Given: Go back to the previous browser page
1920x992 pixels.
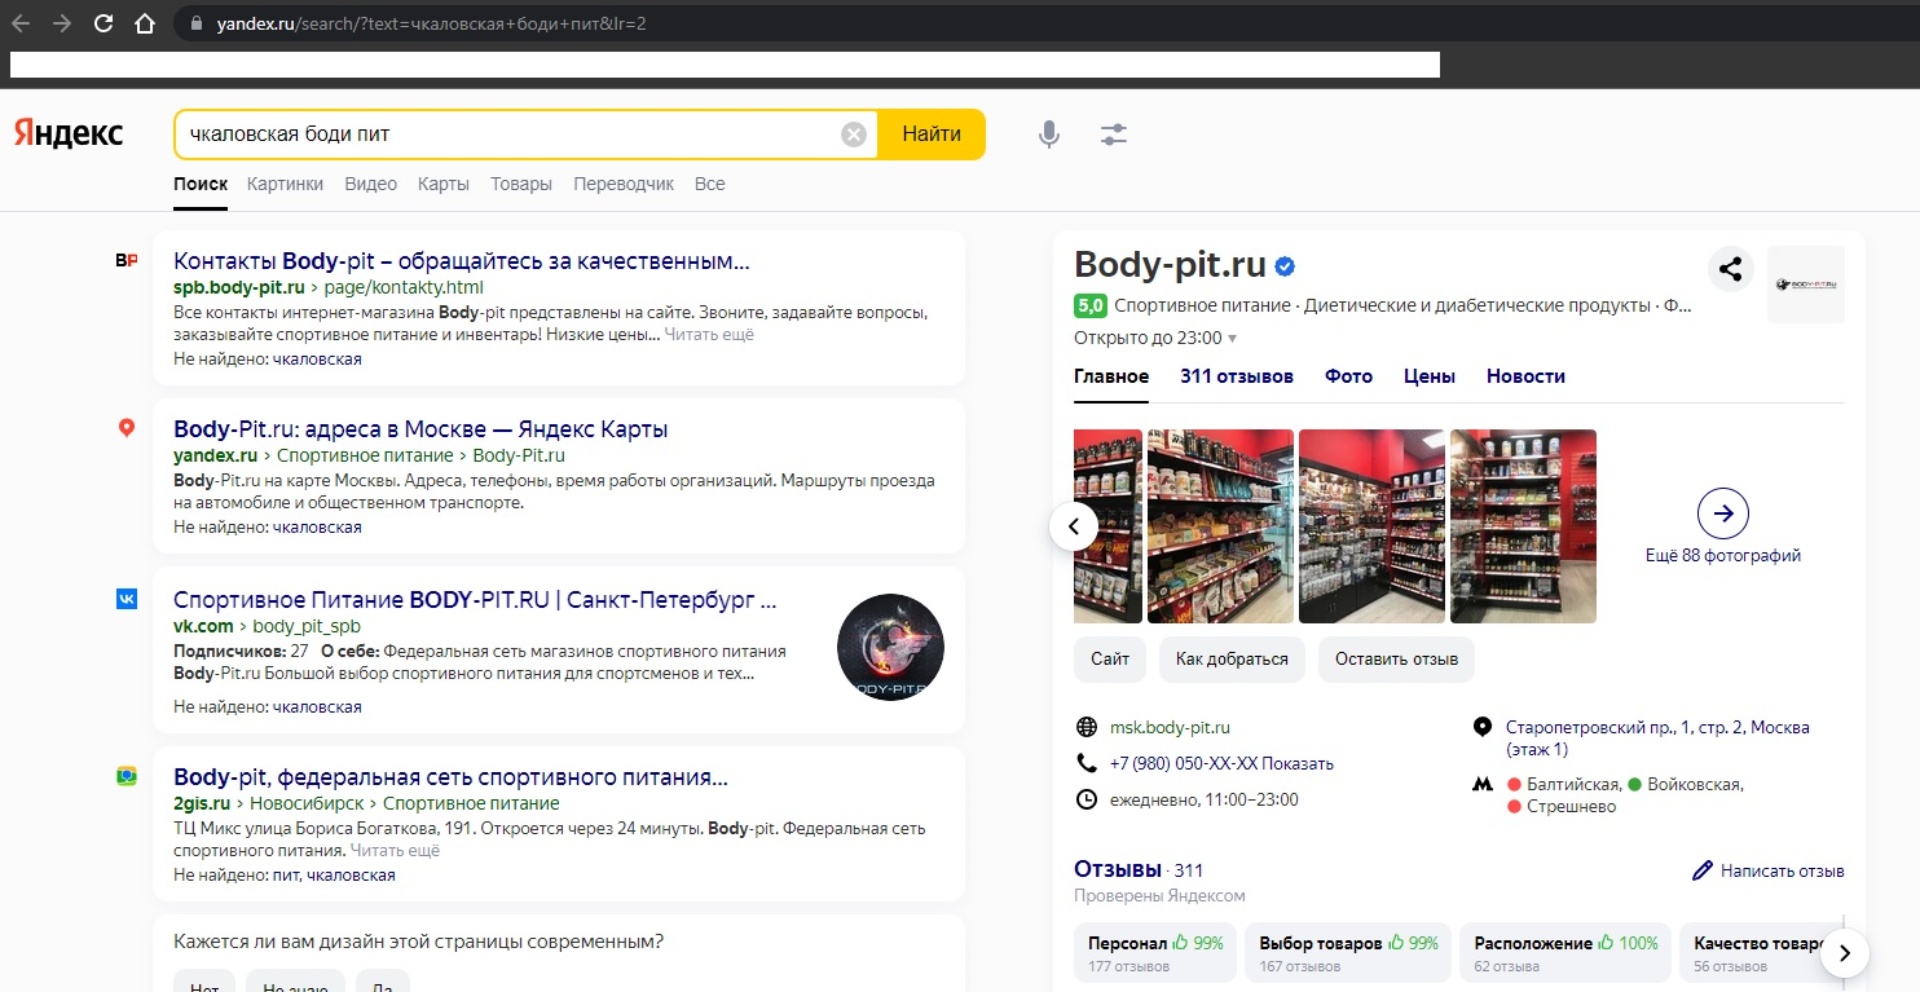Looking at the screenshot, I should 20,23.
